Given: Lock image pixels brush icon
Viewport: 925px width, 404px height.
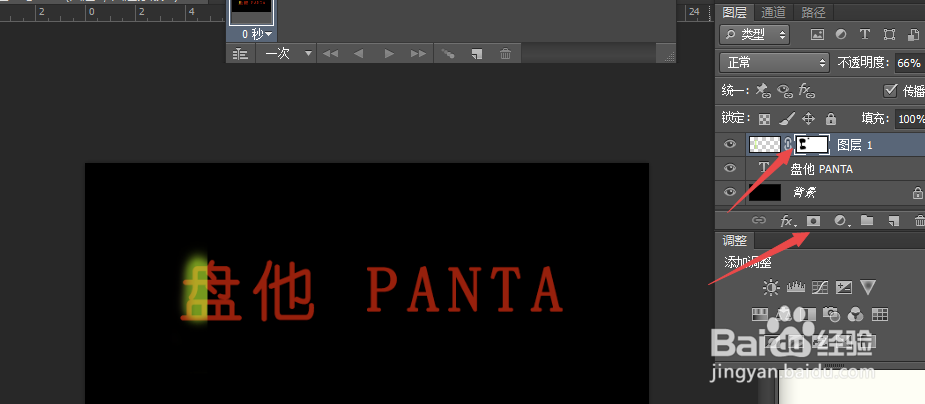Looking at the screenshot, I should [786, 119].
